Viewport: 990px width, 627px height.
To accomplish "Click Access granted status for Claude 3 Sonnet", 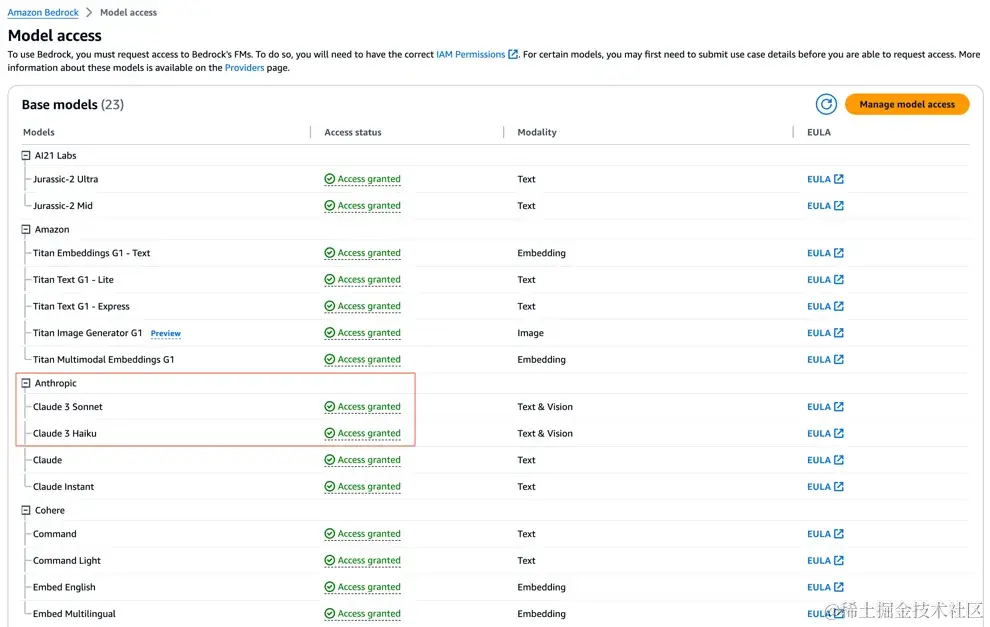I will pos(362,407).
